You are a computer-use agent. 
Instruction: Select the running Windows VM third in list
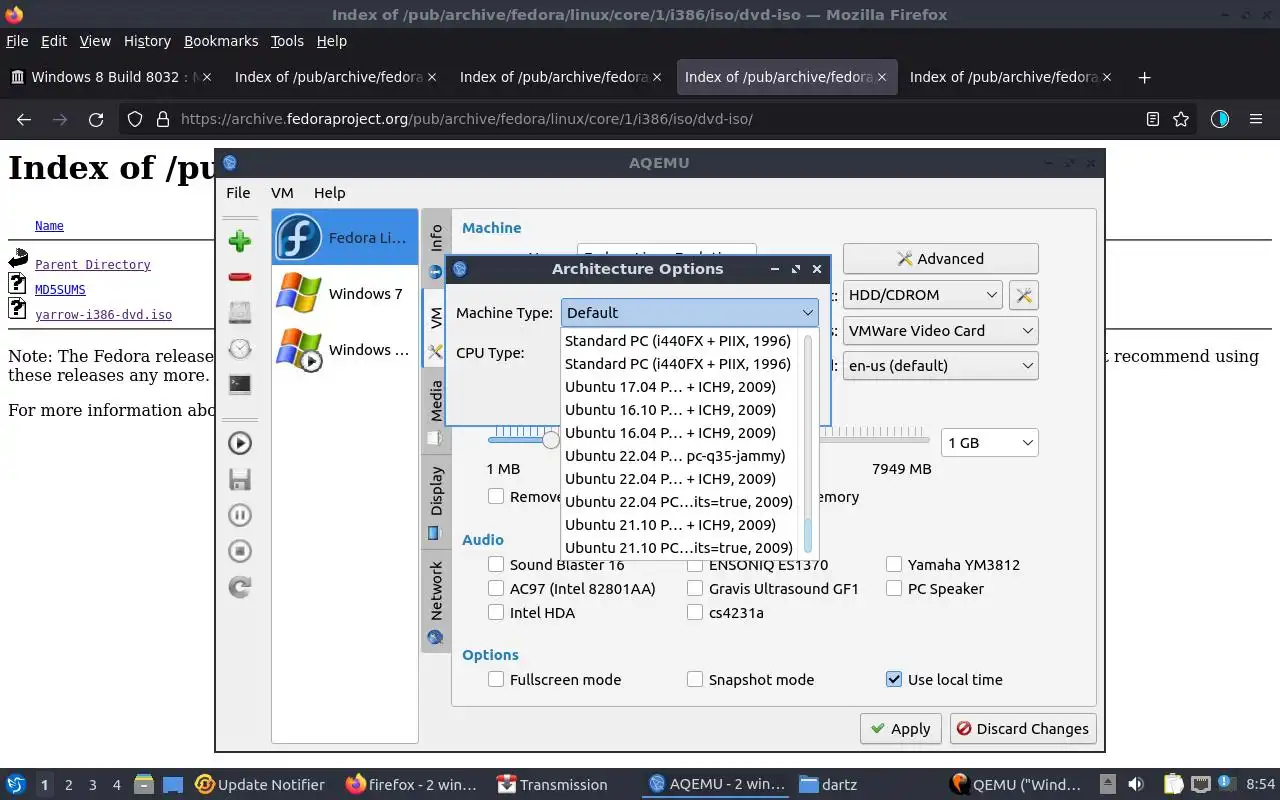coord(345,349)
